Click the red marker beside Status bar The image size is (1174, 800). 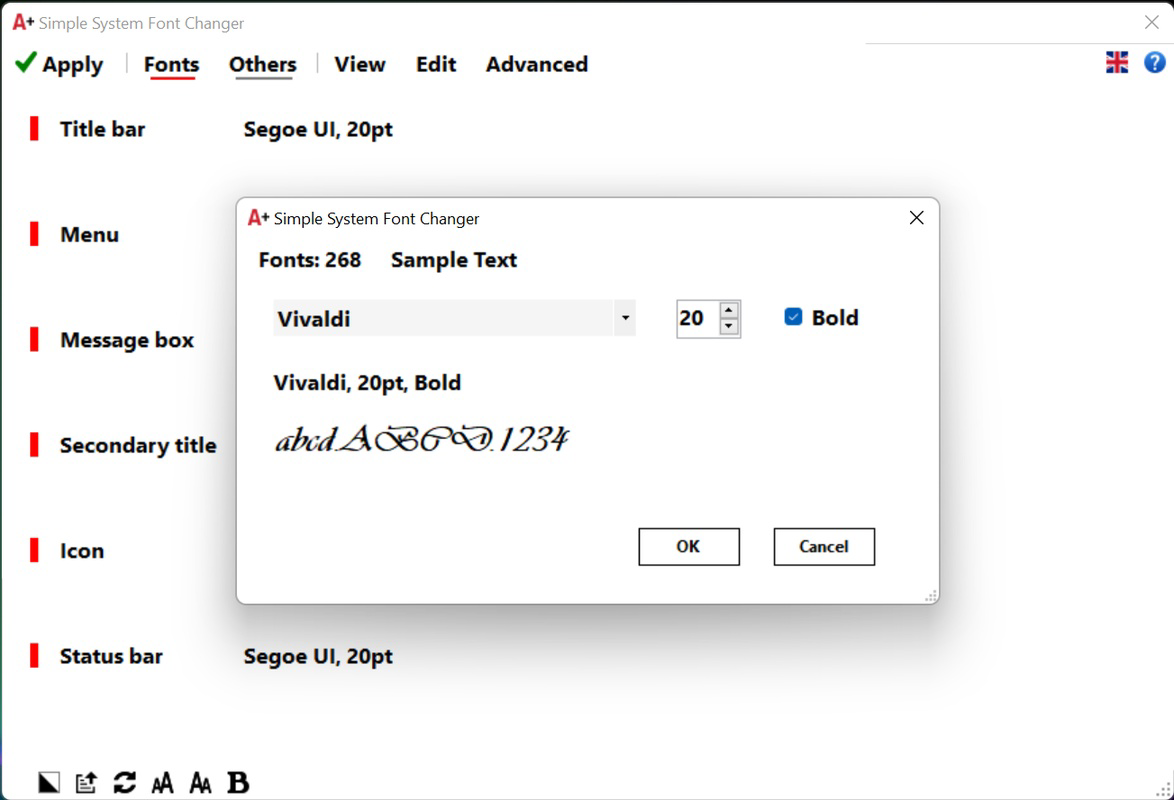click(34, 655)
